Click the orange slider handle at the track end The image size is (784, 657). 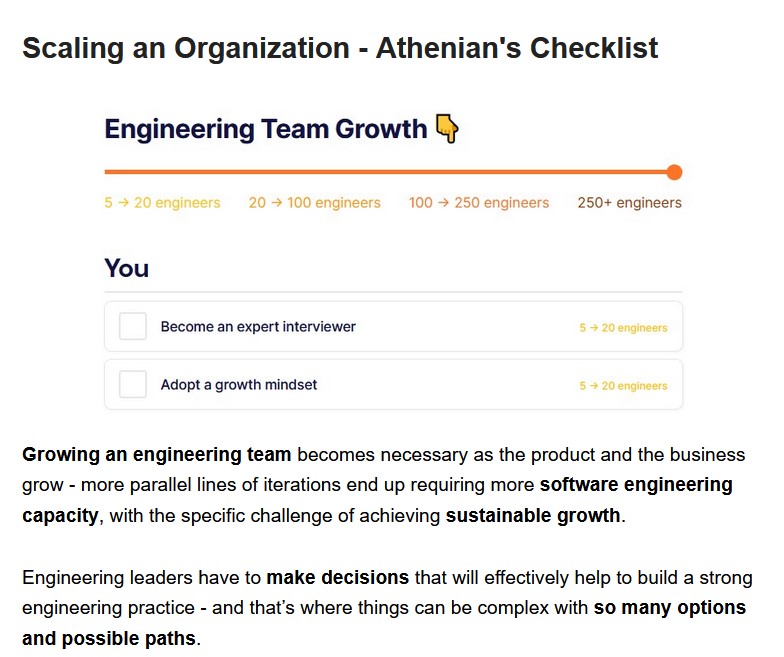pos(674,172)
